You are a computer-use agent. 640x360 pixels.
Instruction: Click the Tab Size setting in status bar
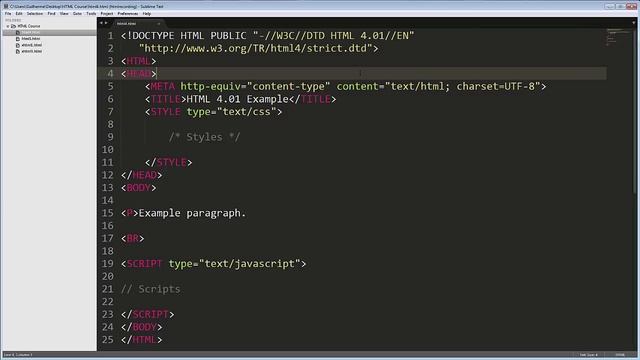point(588,355)
